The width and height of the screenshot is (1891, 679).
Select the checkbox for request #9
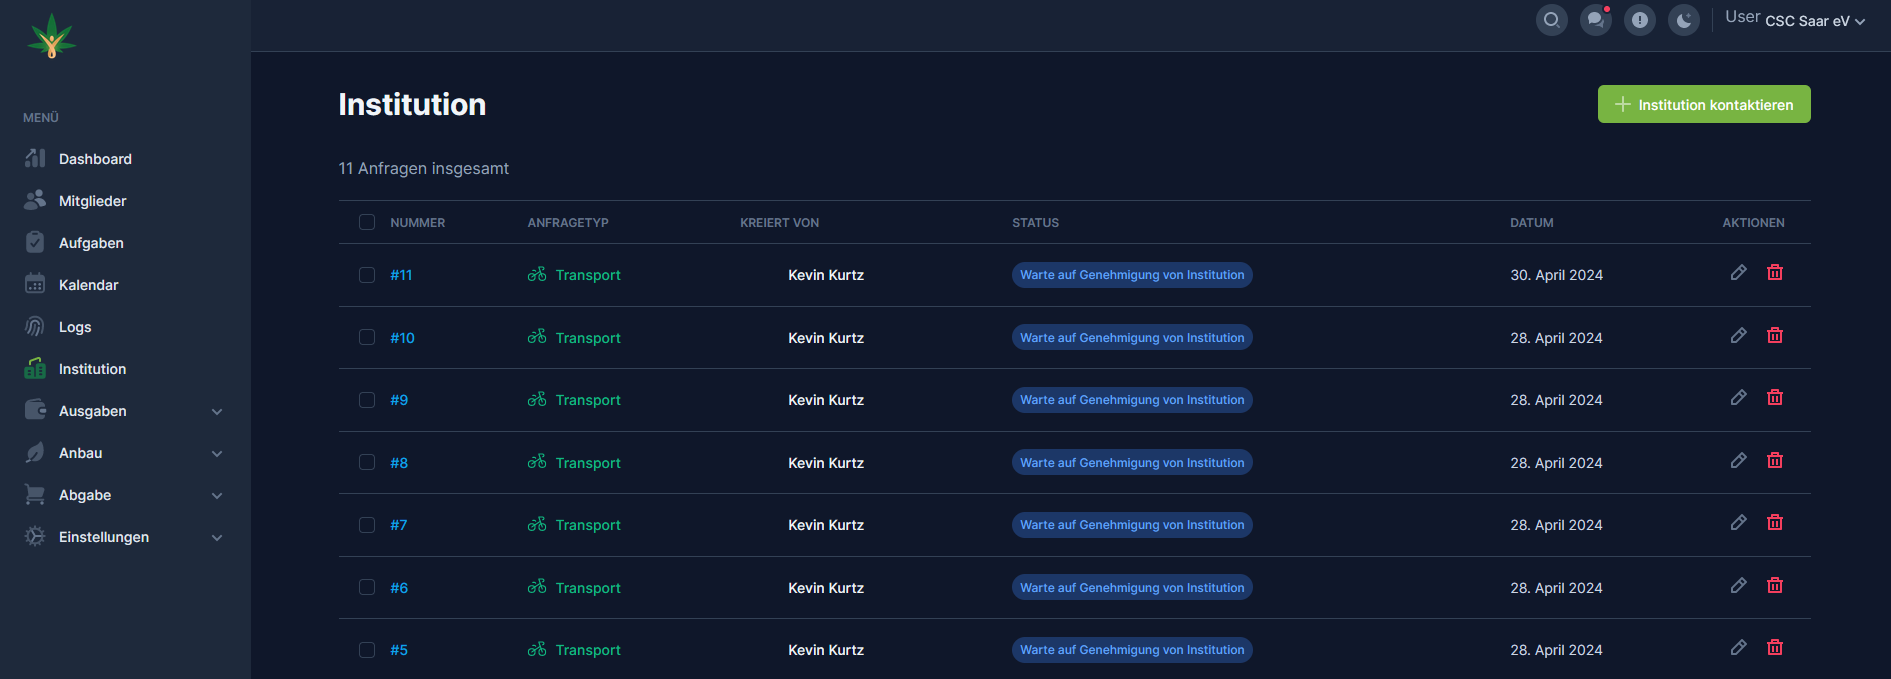(367, 400)
